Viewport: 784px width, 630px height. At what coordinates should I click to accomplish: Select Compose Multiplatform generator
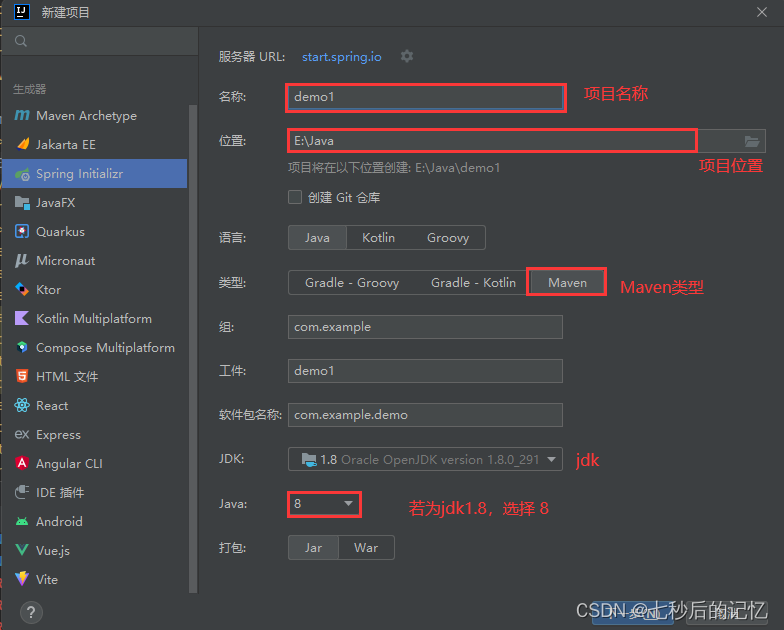click(x=94, y=348)
